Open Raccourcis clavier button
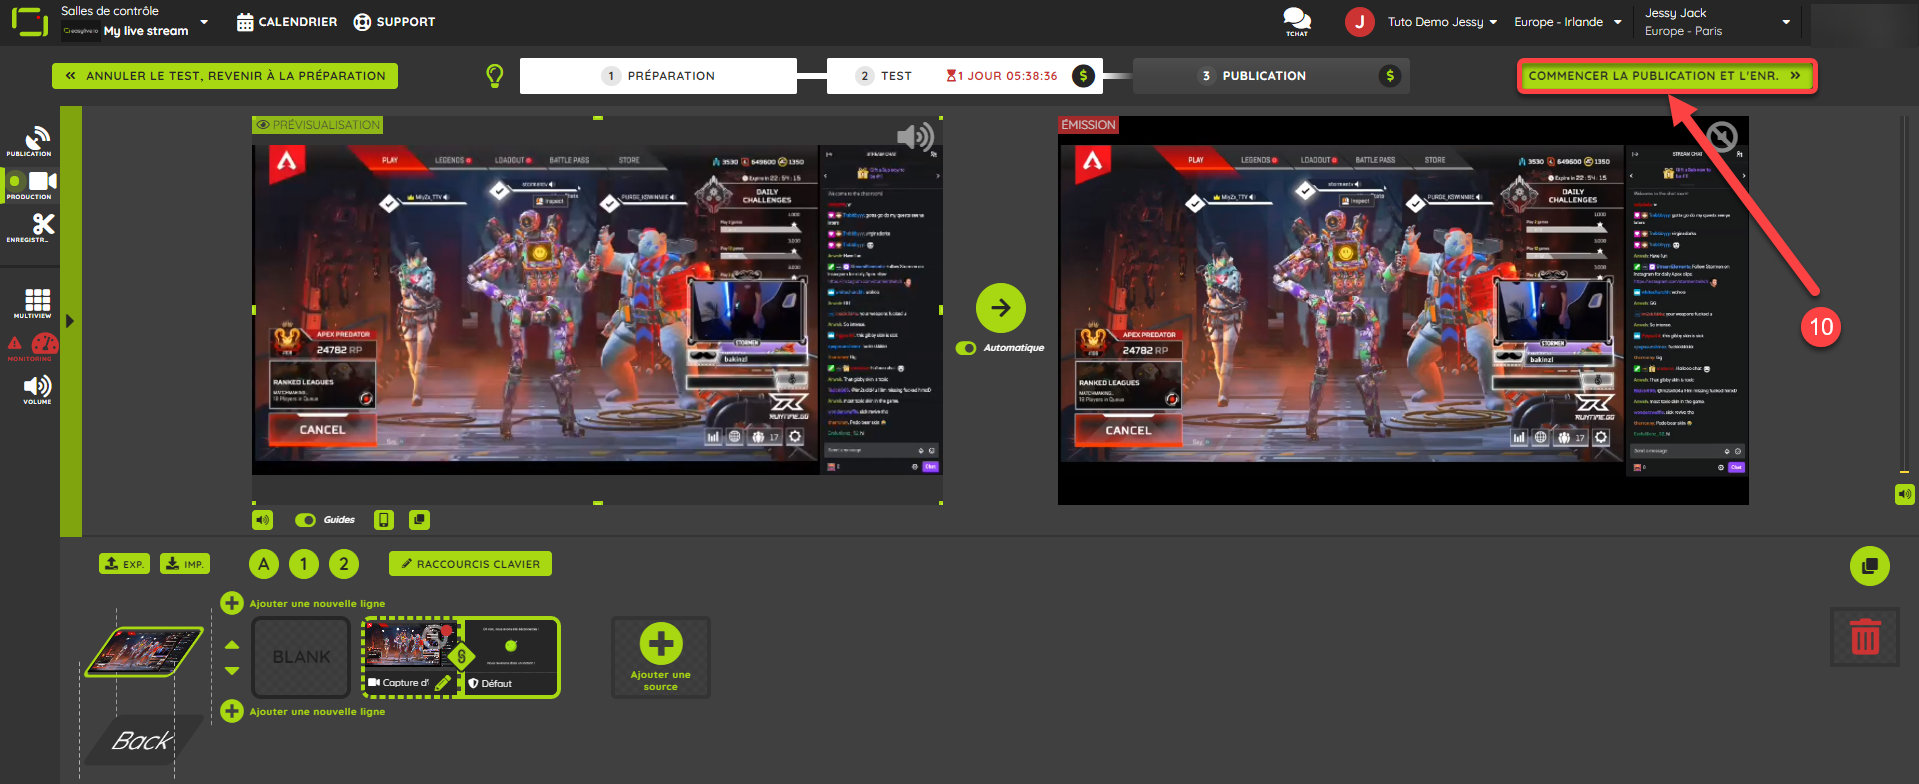This screenshot has width=1919, height=784. coord(470,564)
